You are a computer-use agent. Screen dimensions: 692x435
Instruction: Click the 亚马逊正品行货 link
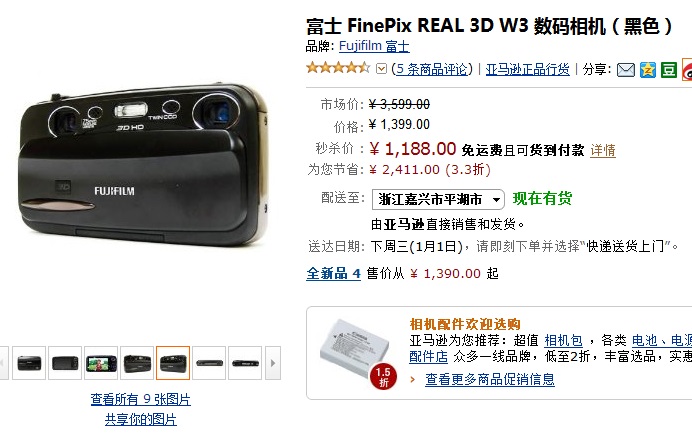pos(527,69)
